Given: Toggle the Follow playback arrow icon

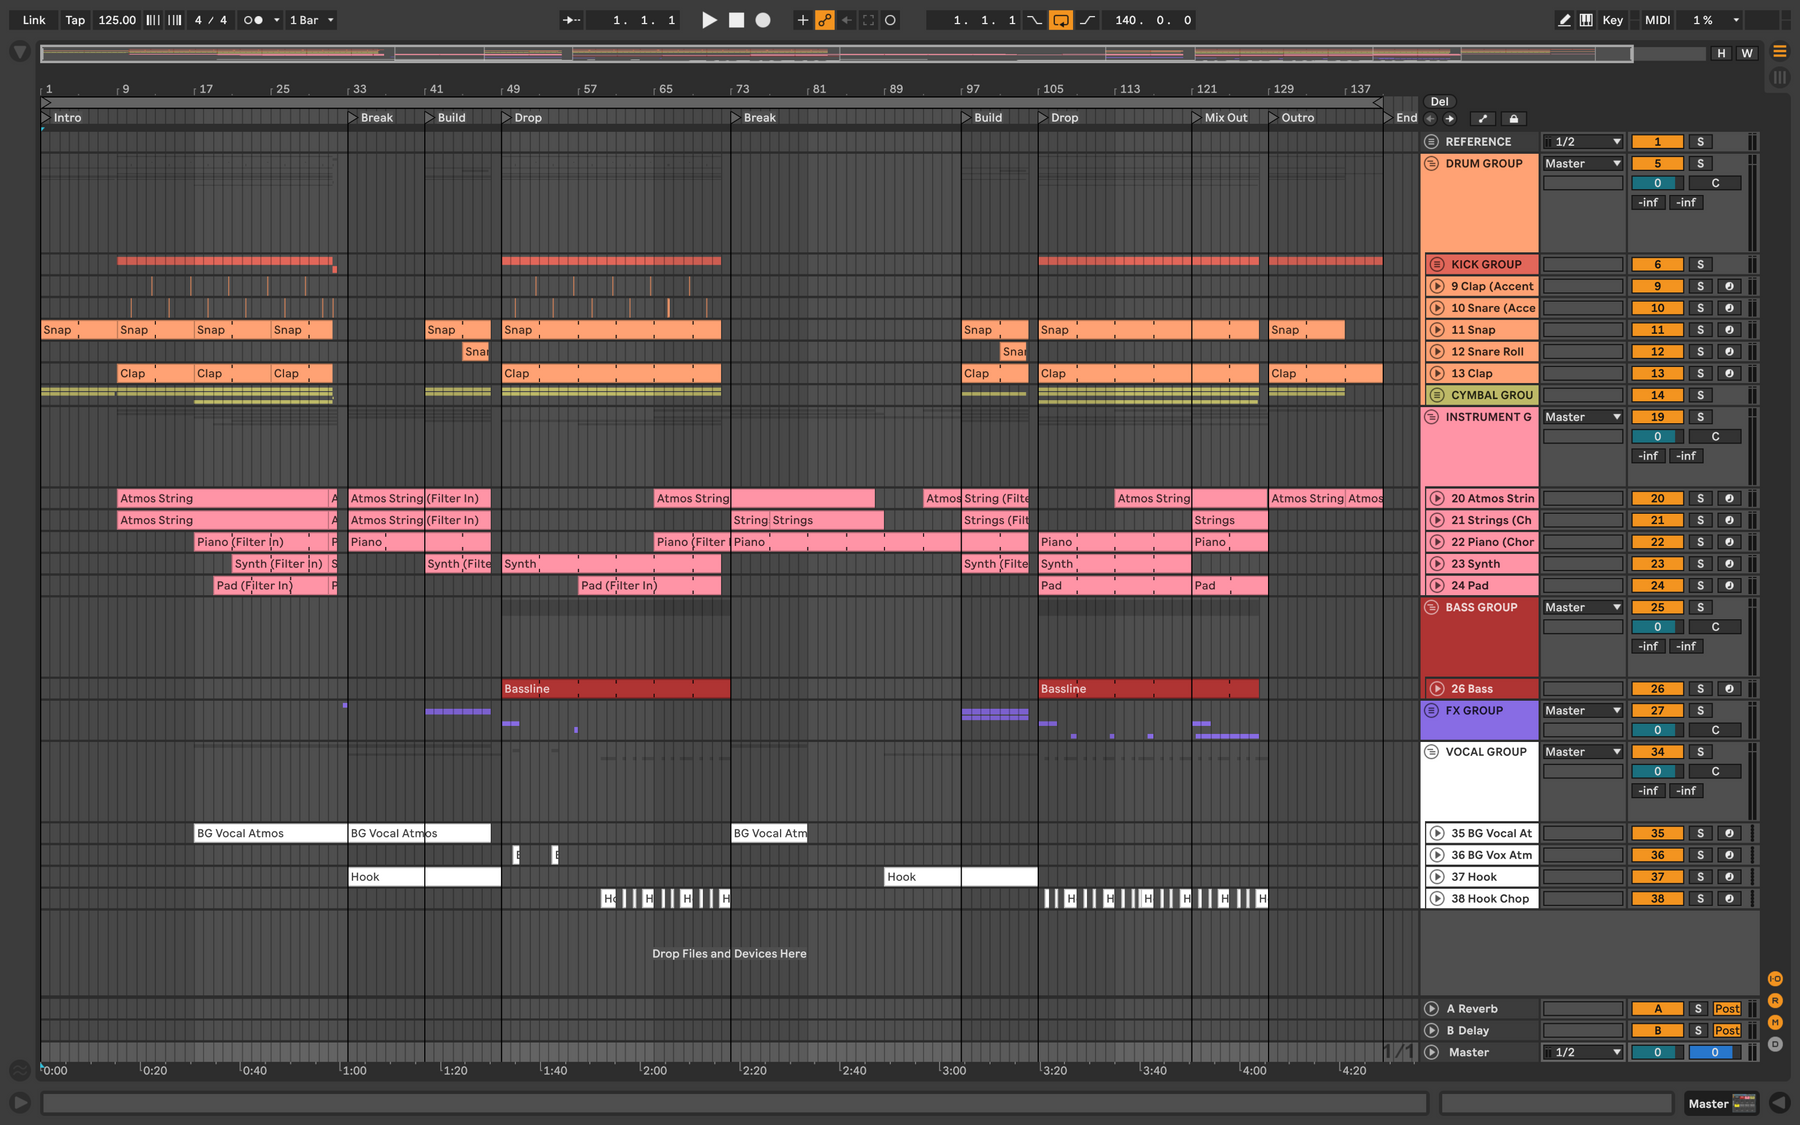Looking at the screenshot, I should (x=571, y=20).
